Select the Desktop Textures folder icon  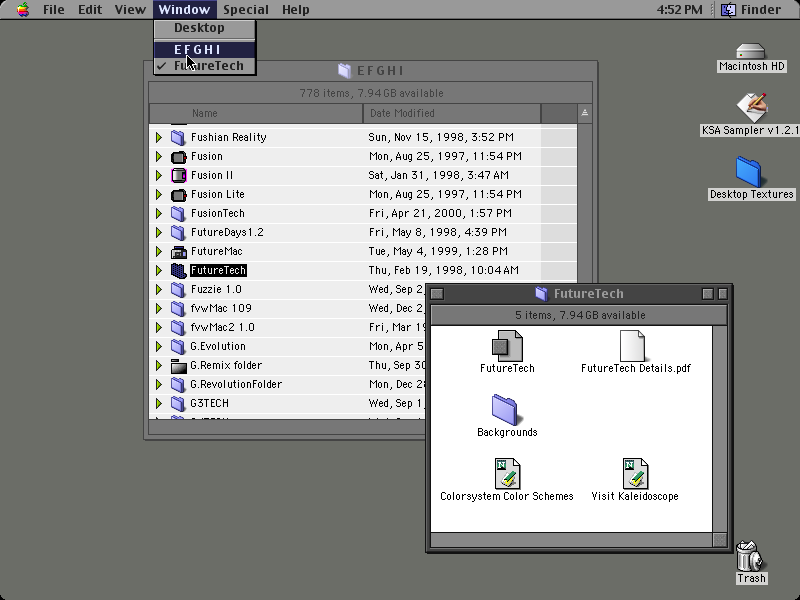(x=748, y=172)
